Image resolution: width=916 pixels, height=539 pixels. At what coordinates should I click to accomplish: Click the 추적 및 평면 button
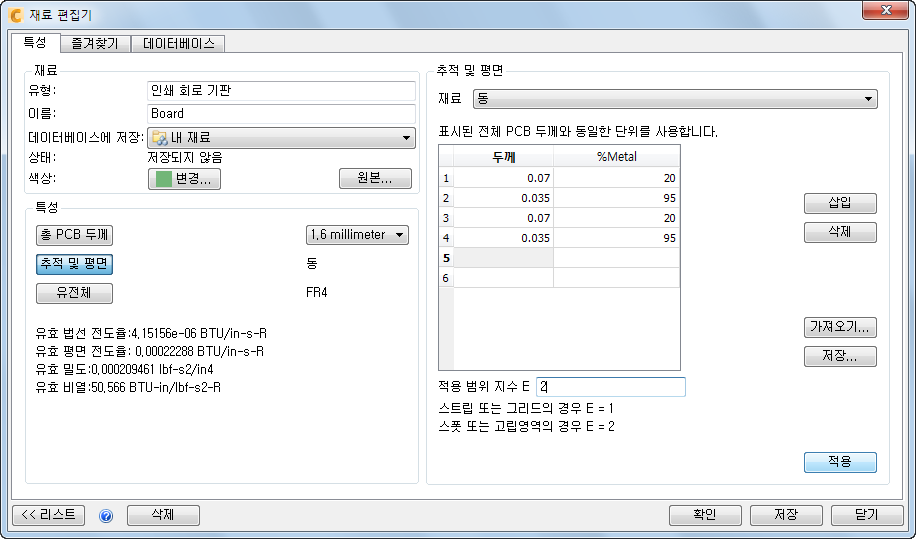point(74,264)
